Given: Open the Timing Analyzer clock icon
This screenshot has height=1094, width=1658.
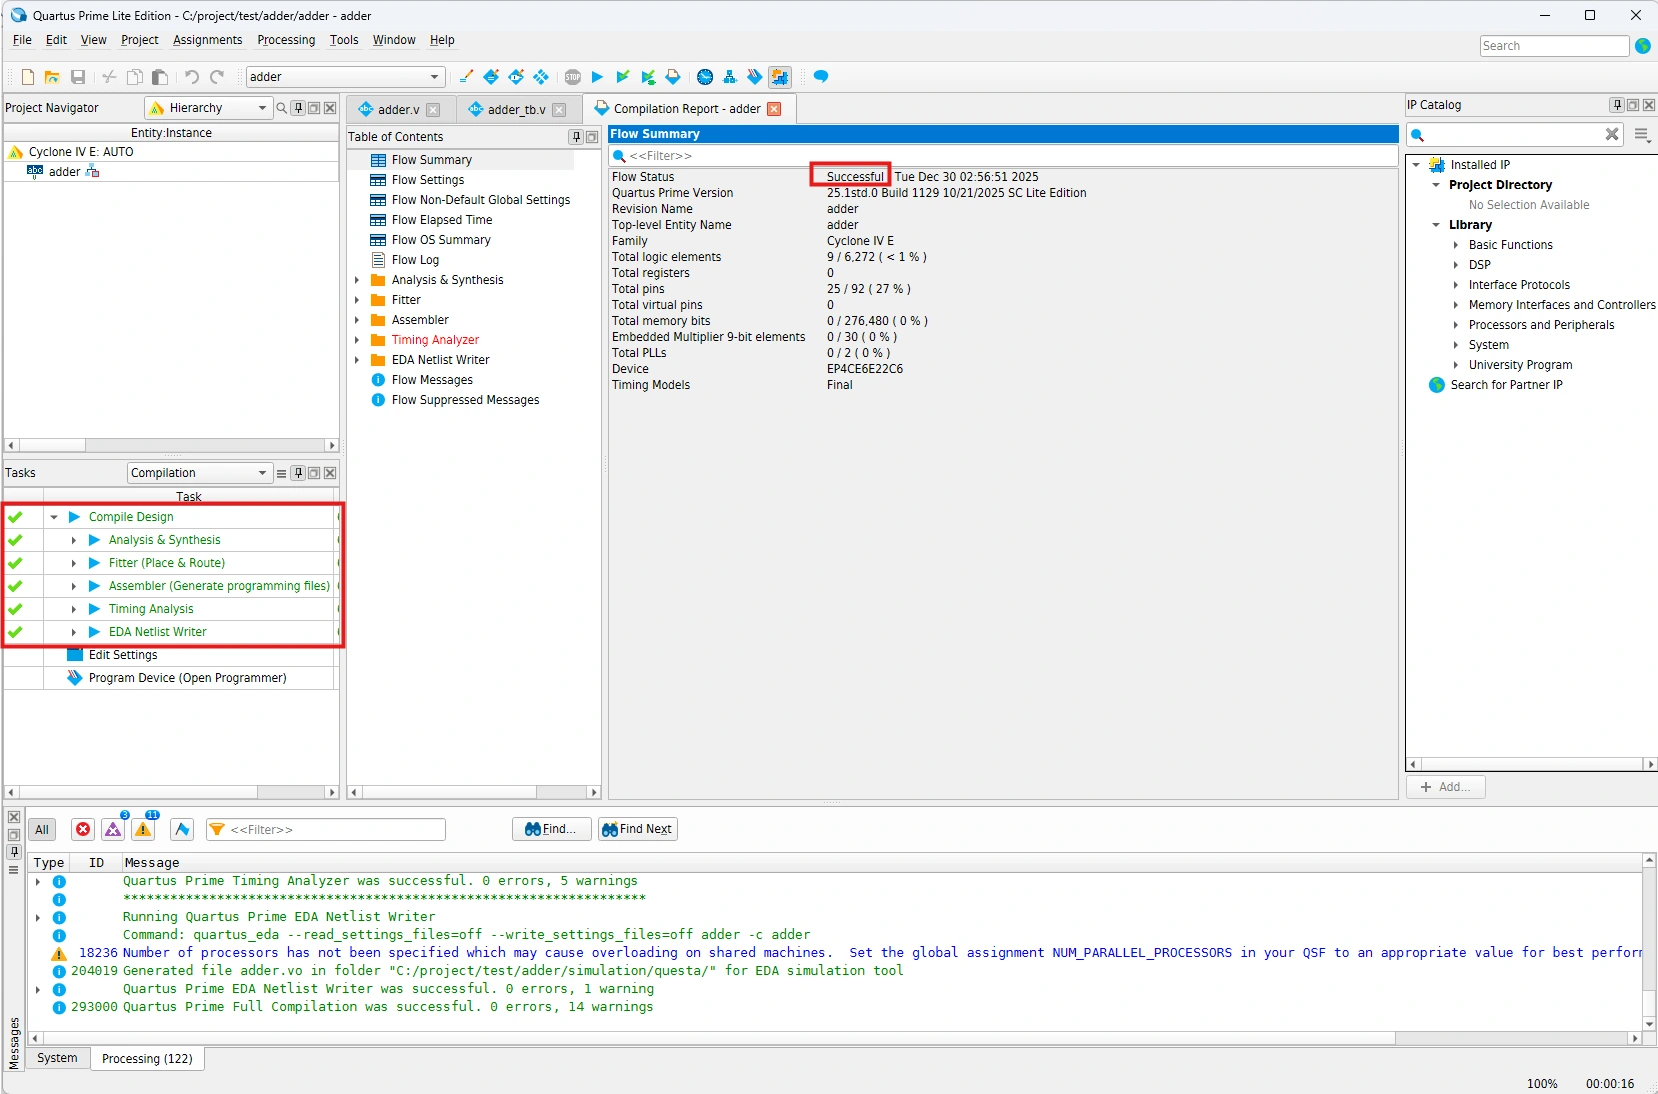Looking at the screenshot, I should 705,77.
